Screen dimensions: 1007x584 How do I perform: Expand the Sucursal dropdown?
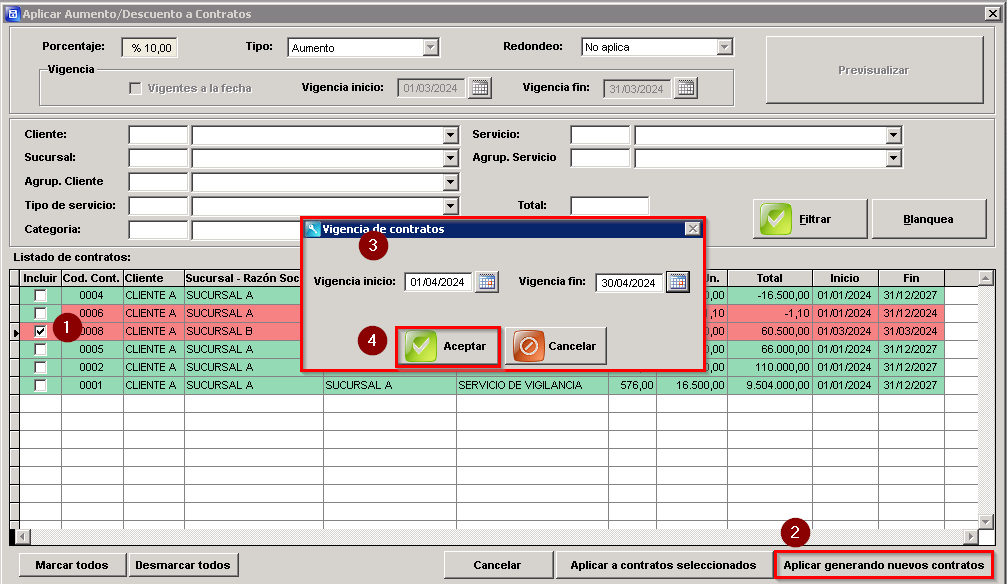[450, 158]
